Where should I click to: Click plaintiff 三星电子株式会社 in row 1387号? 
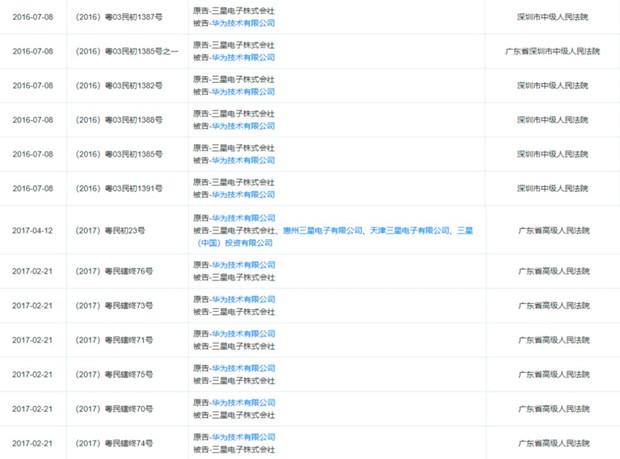[243, 11]
